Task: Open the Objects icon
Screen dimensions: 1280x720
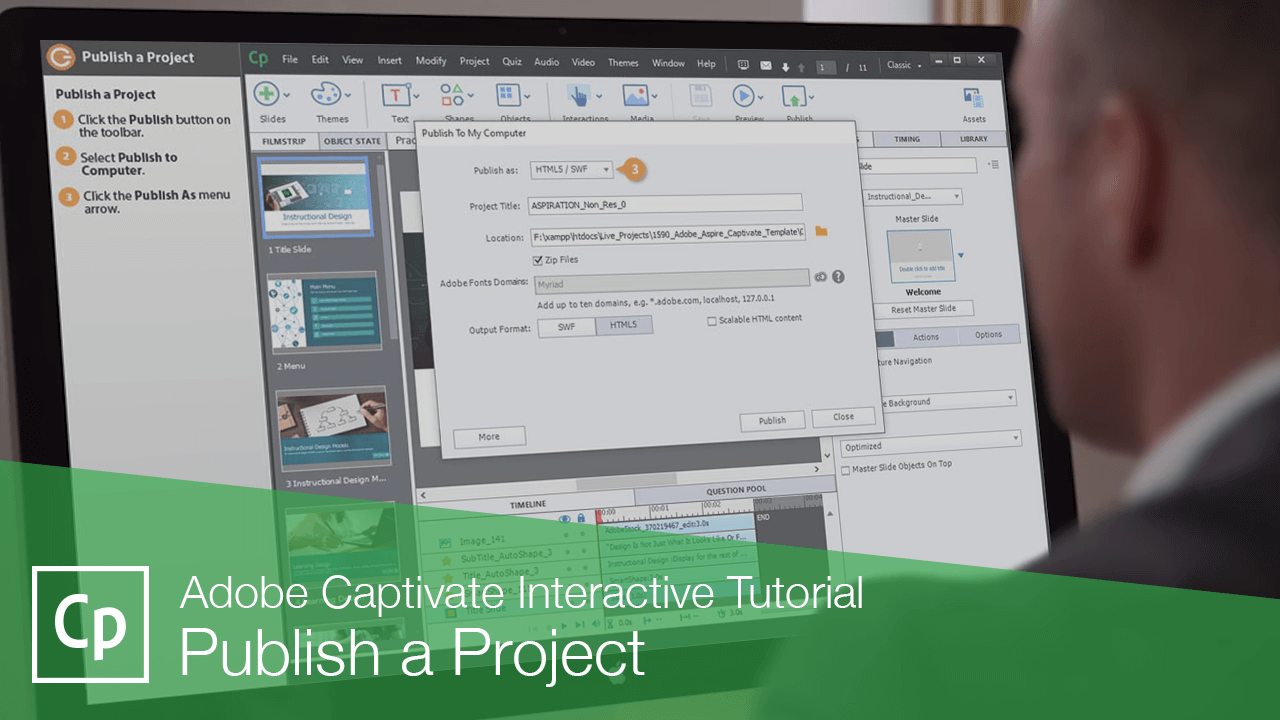Action: 508,95
